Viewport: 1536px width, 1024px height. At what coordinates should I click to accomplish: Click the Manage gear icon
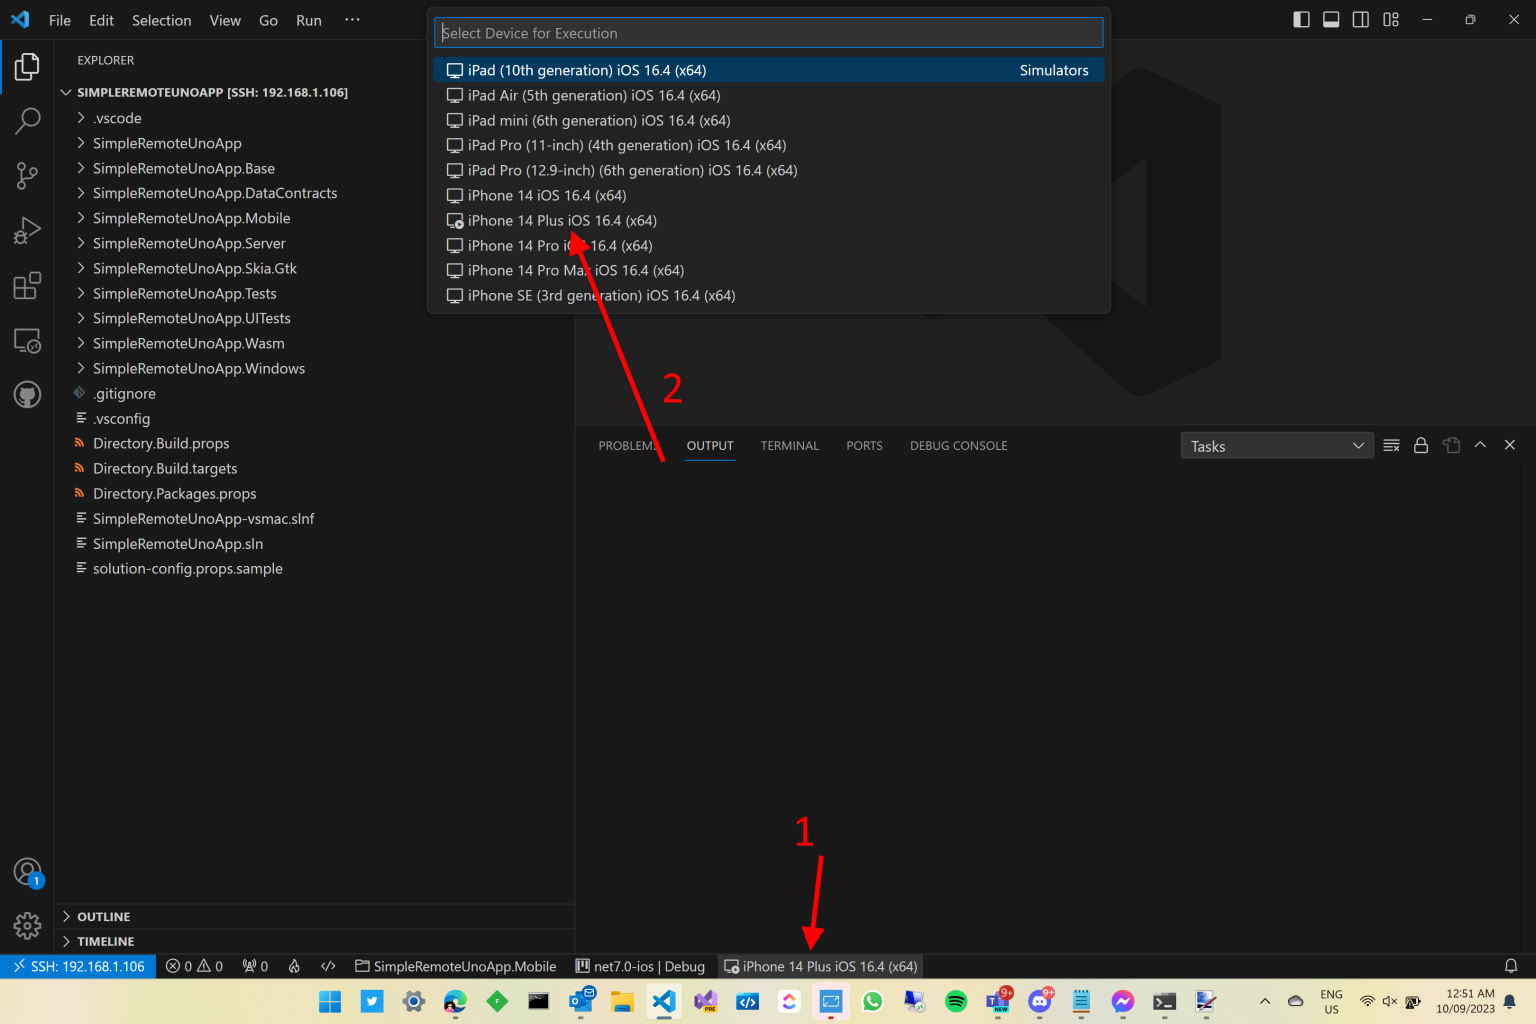click(27, 926)
